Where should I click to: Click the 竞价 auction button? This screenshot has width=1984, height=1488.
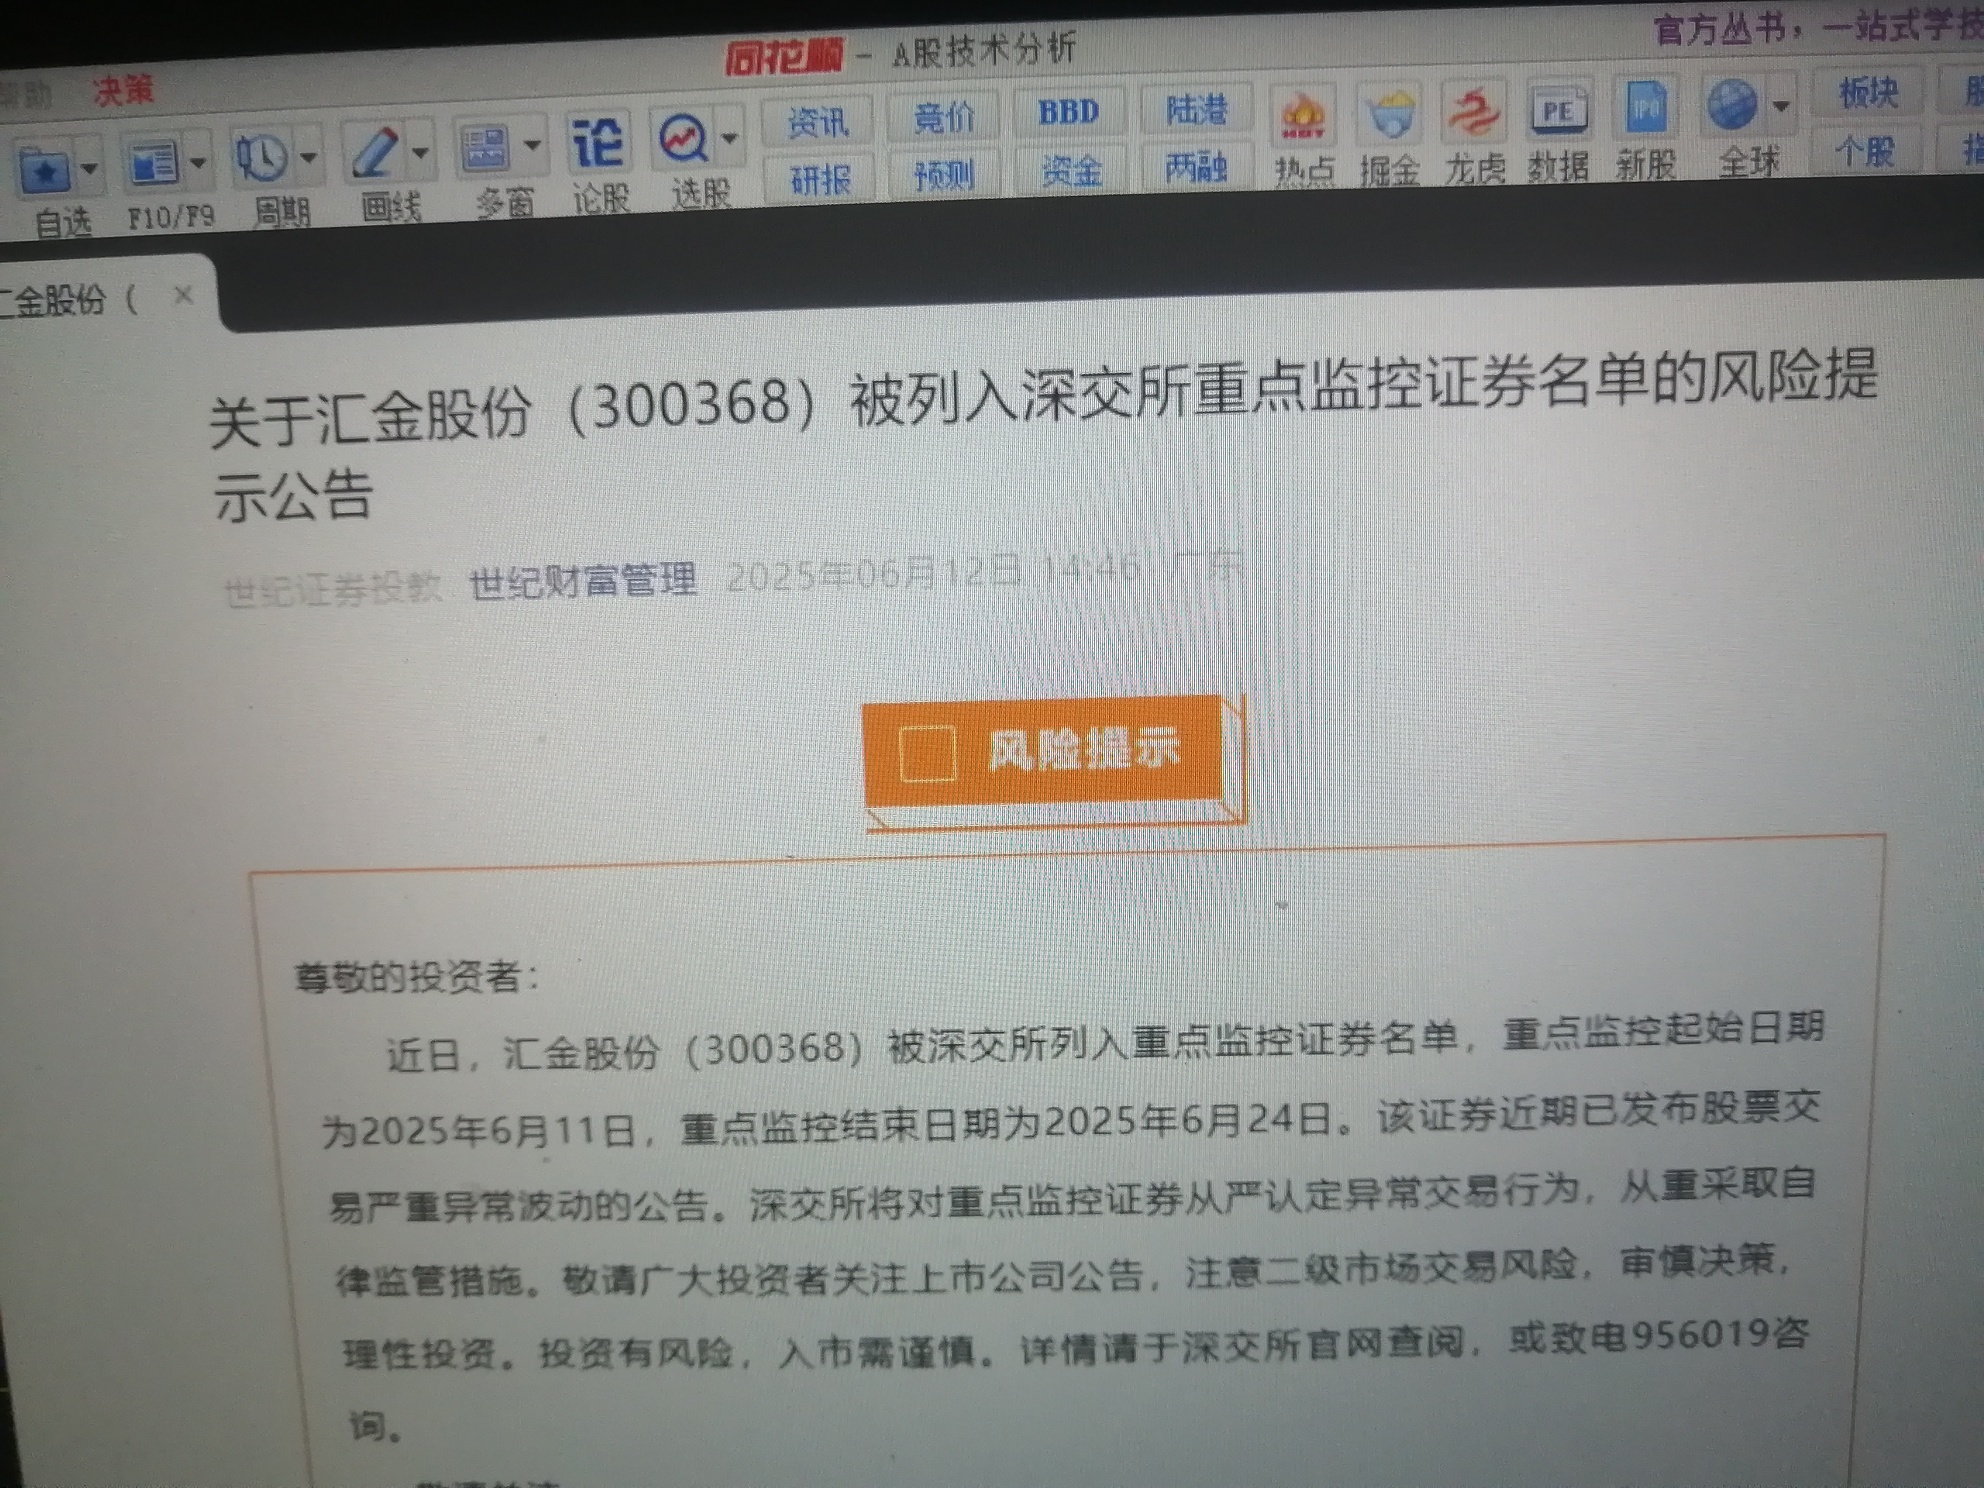point(944,118)
